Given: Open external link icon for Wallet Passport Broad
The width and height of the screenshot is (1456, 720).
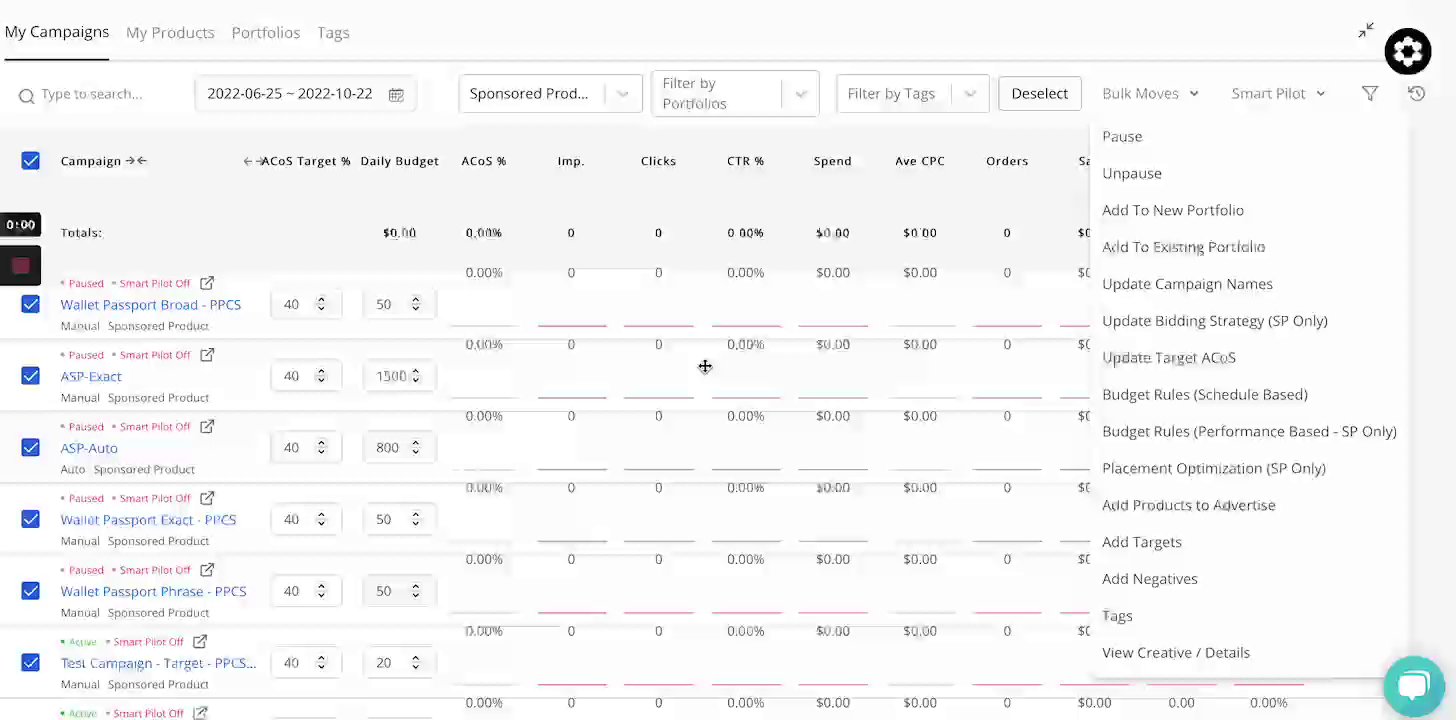Looking at the screenshot, I should tap(207, 283).
